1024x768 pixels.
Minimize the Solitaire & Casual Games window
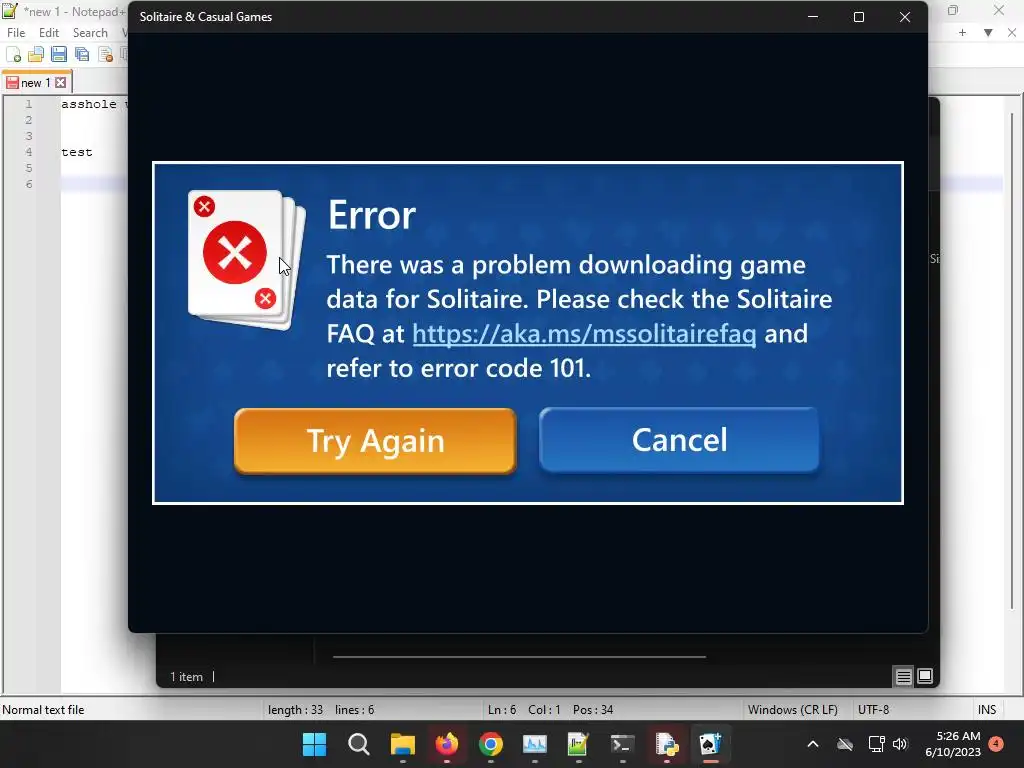pos(813,17)
